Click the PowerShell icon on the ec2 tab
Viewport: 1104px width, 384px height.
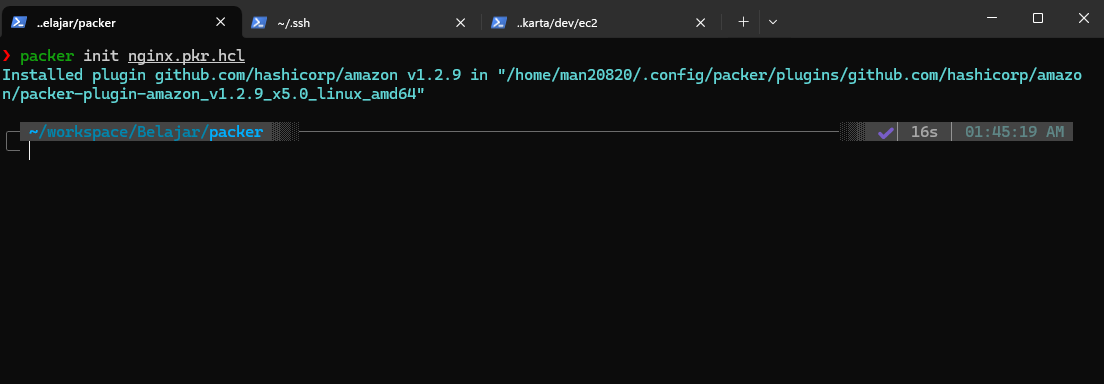pos(498,23)
